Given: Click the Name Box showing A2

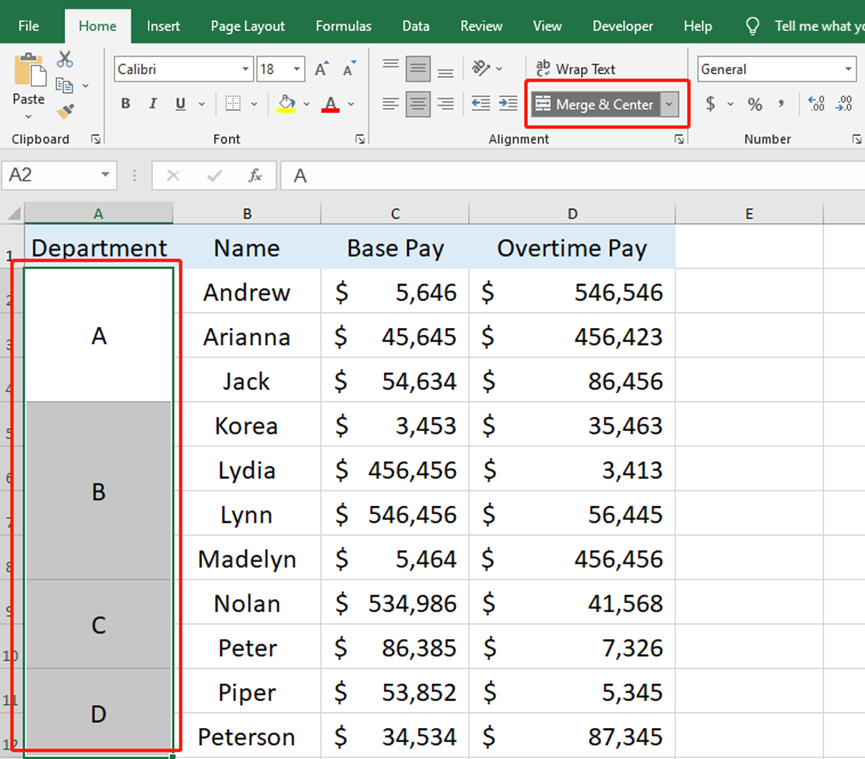Looking at the screenshot, I should (50, 174).
